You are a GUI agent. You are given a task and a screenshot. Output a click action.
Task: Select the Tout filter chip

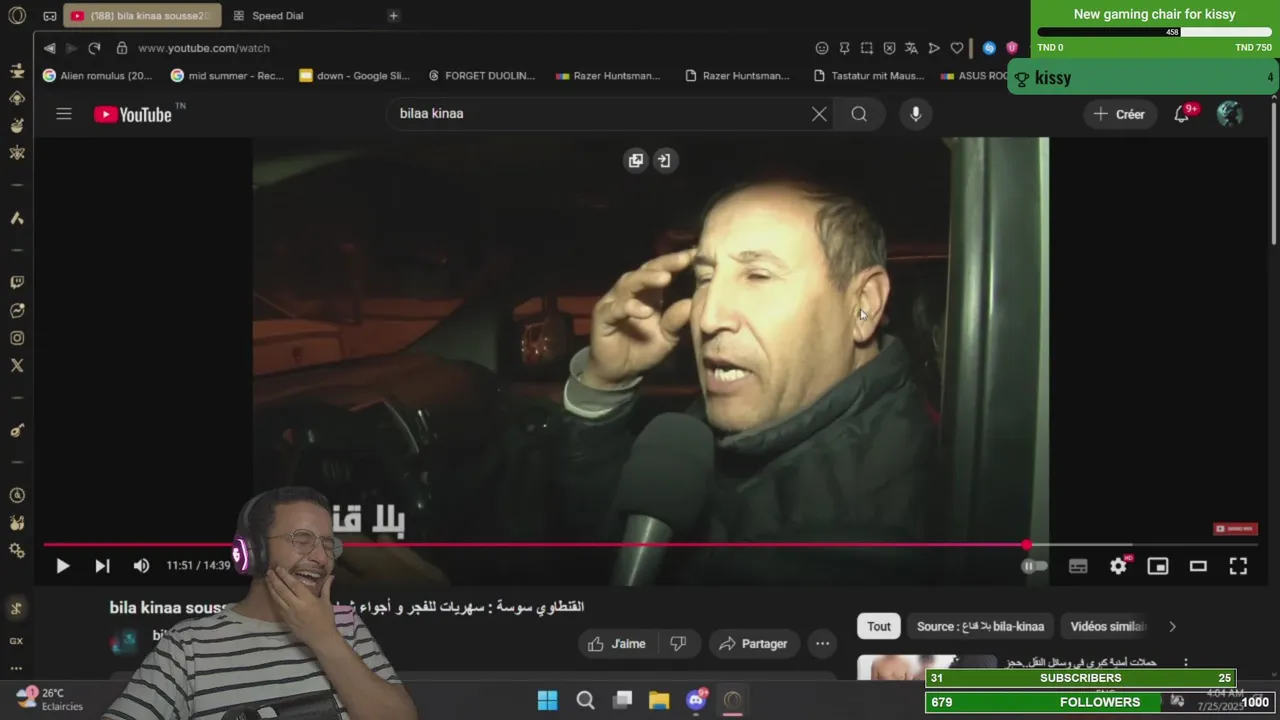(879, 627)
